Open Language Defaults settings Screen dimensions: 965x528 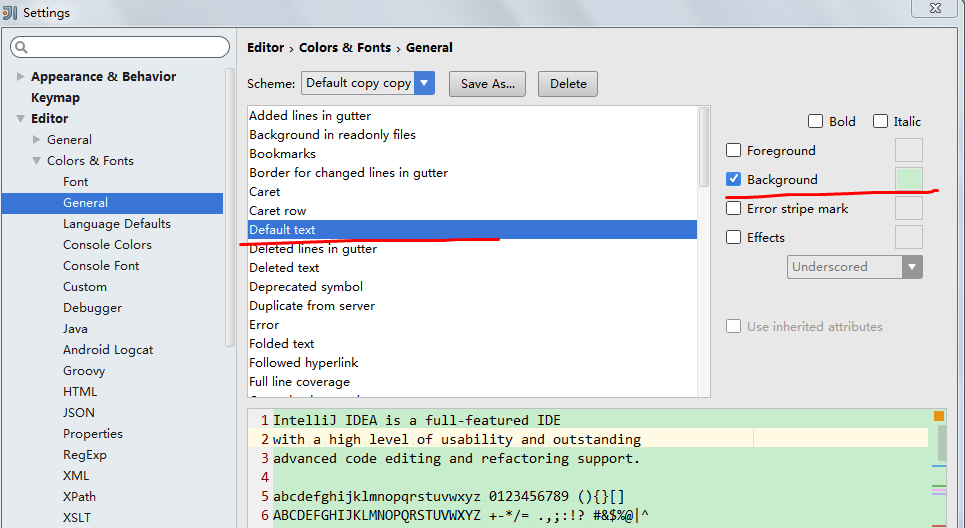[117, 223]
